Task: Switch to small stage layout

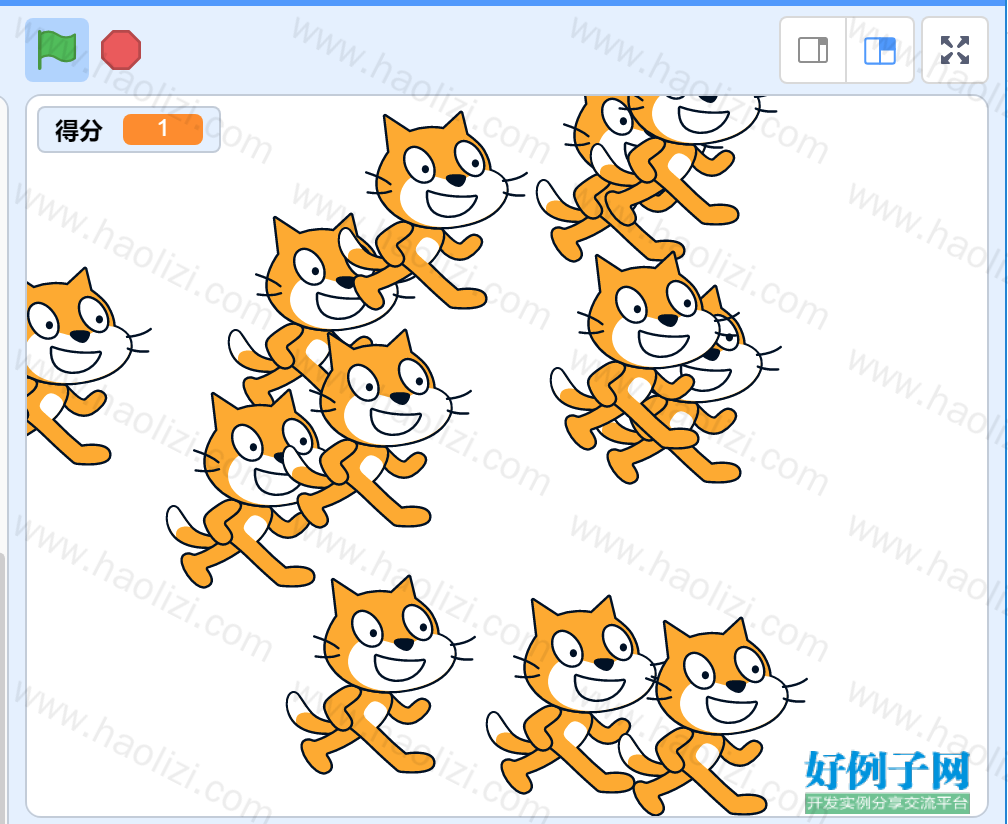Action: pyautogui.click(x=813, y=50)
